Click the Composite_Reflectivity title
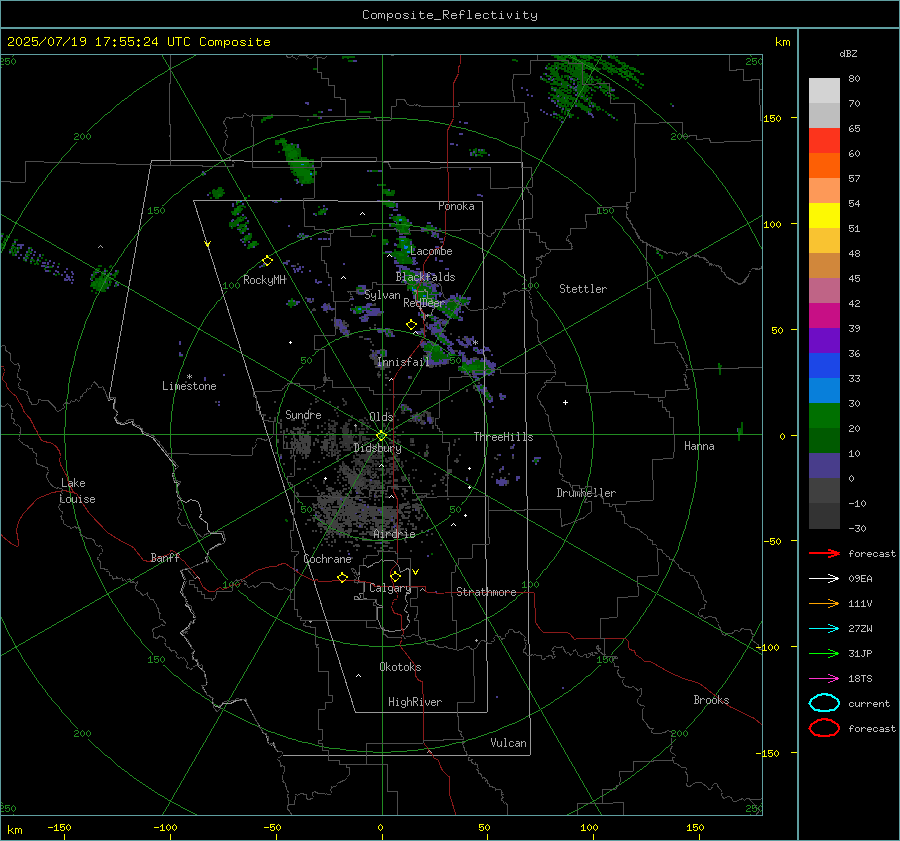This screenshot has width=900, height=841. coord(450,15)
